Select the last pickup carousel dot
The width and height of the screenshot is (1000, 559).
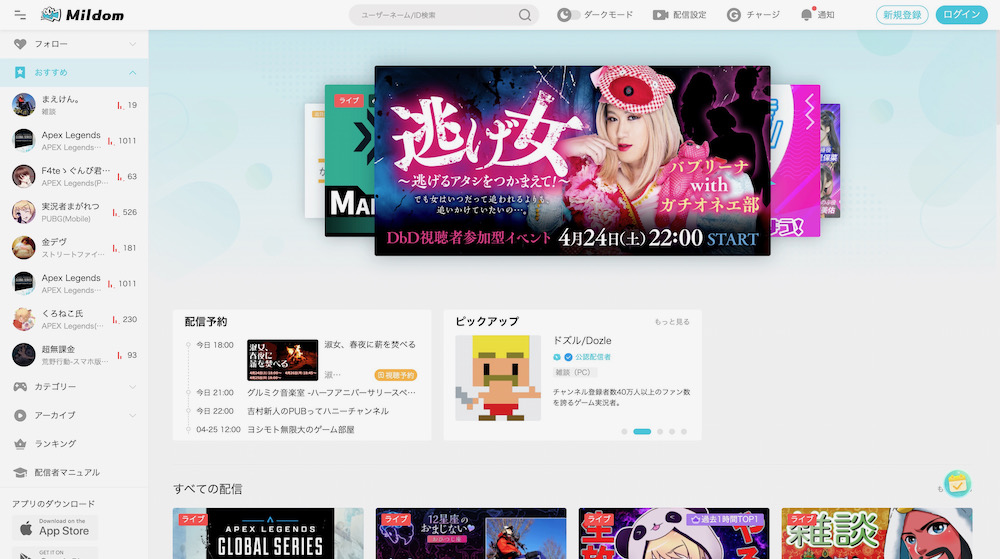click(x=685, y=431)
